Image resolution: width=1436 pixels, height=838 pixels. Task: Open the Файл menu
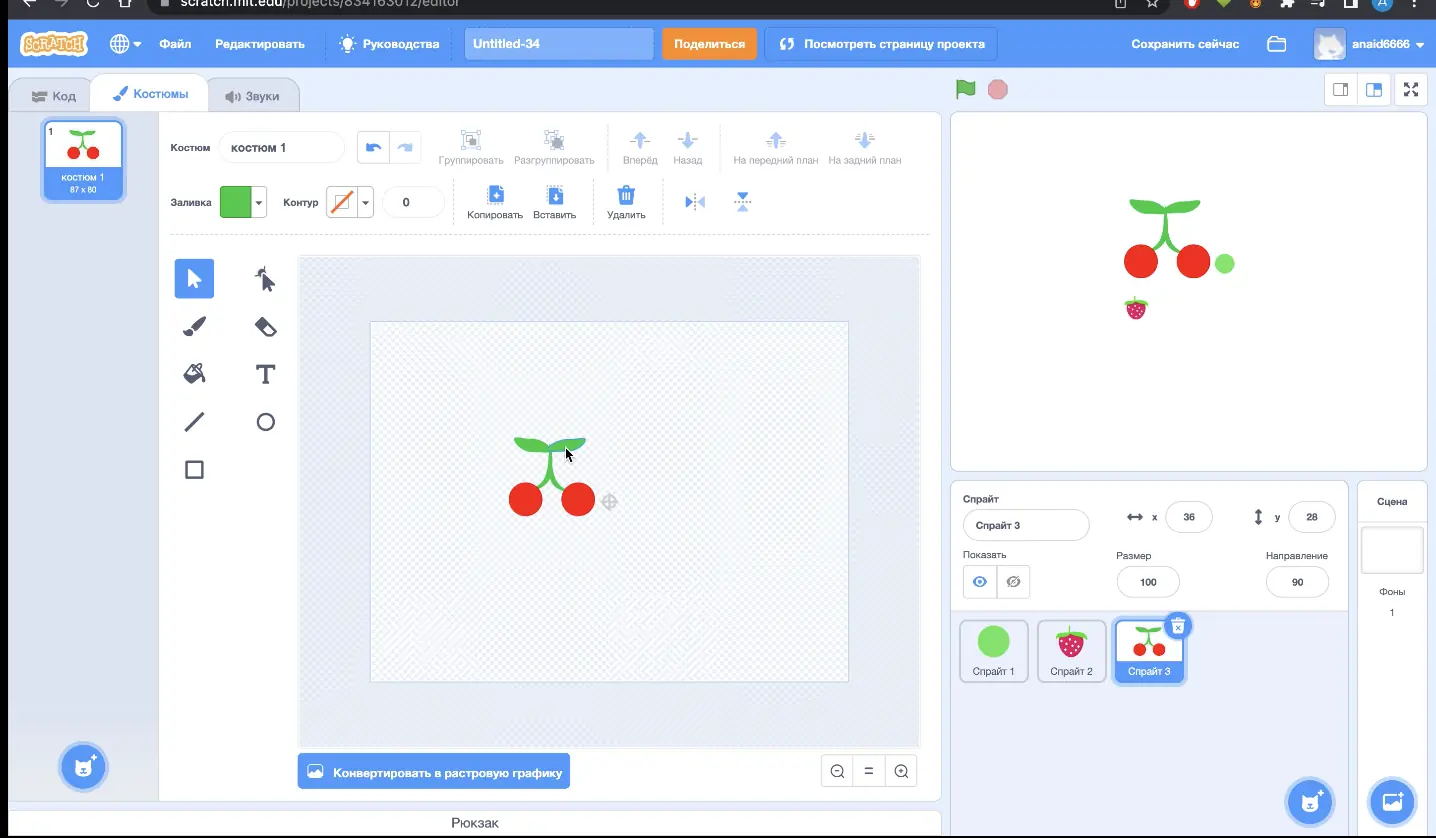pyautogui.click(x=175, y=44)
